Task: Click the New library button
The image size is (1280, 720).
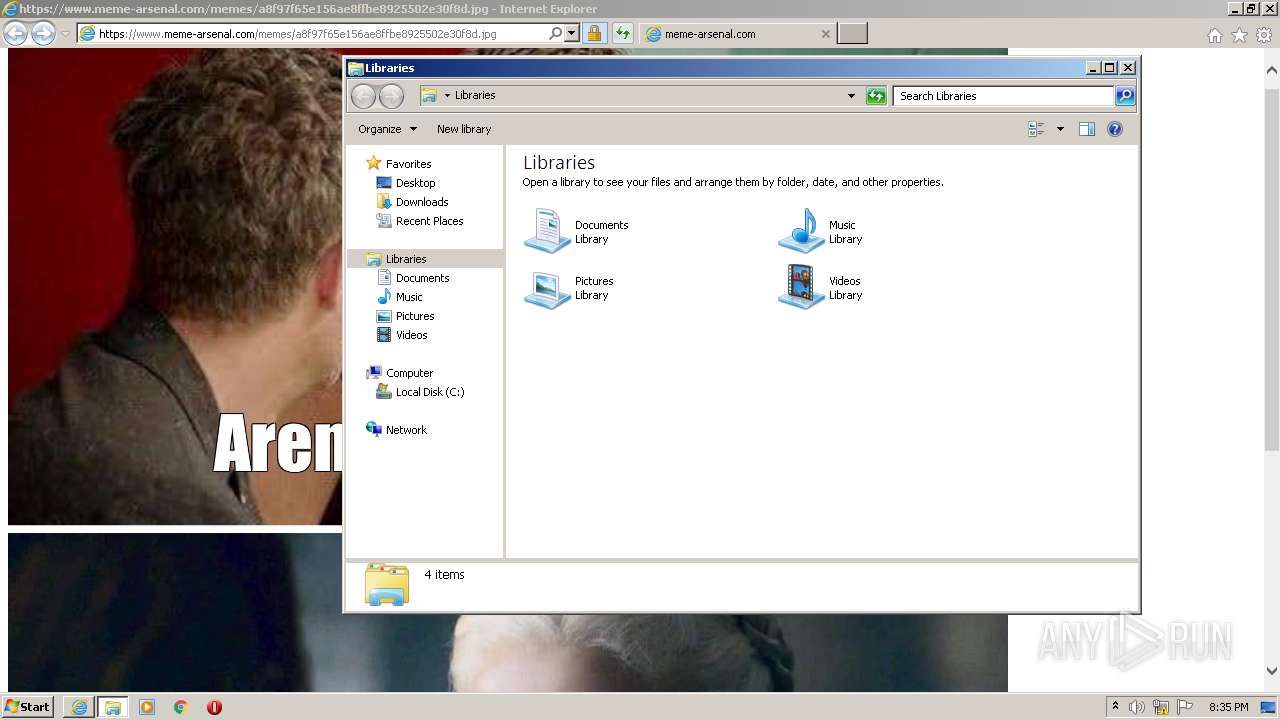Action: pyautogui.click(x=464, y=129)
